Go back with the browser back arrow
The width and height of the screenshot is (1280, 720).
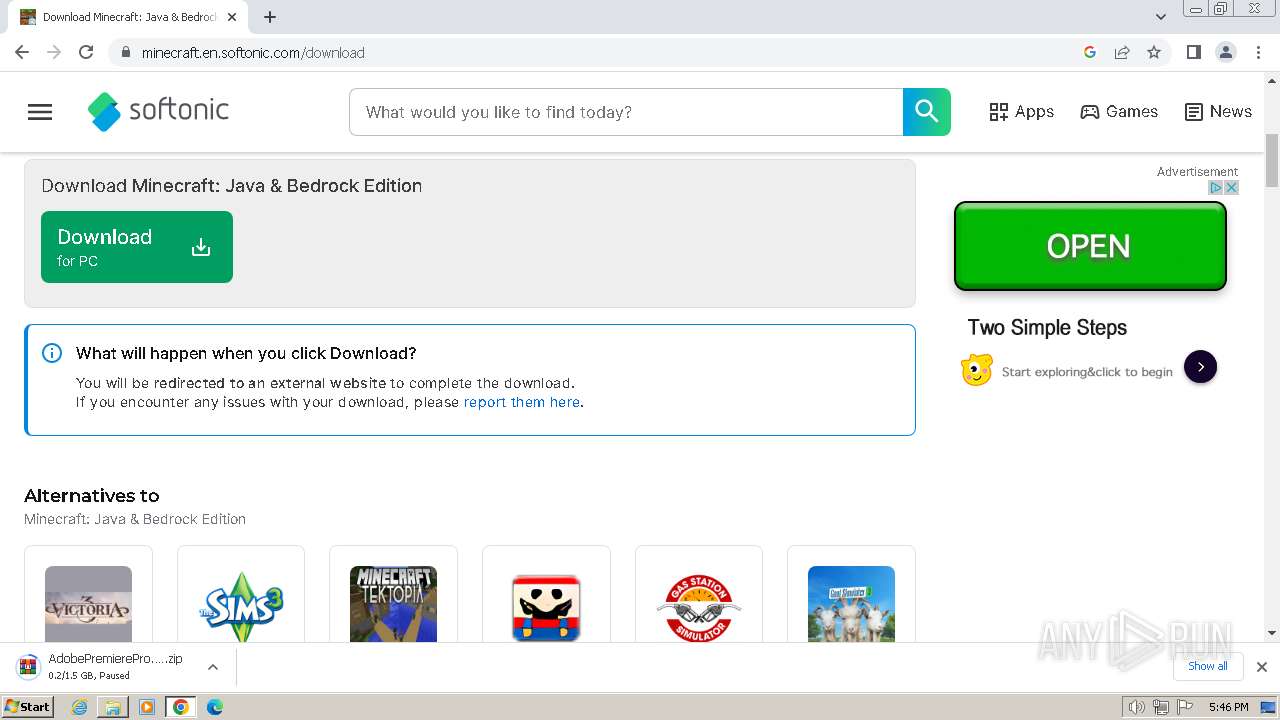tap(22, 52)
